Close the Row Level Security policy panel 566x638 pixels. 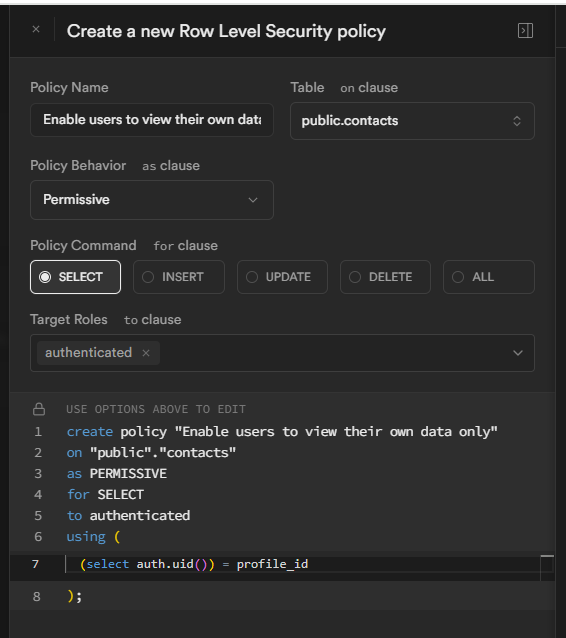click(x=36, y=29)
